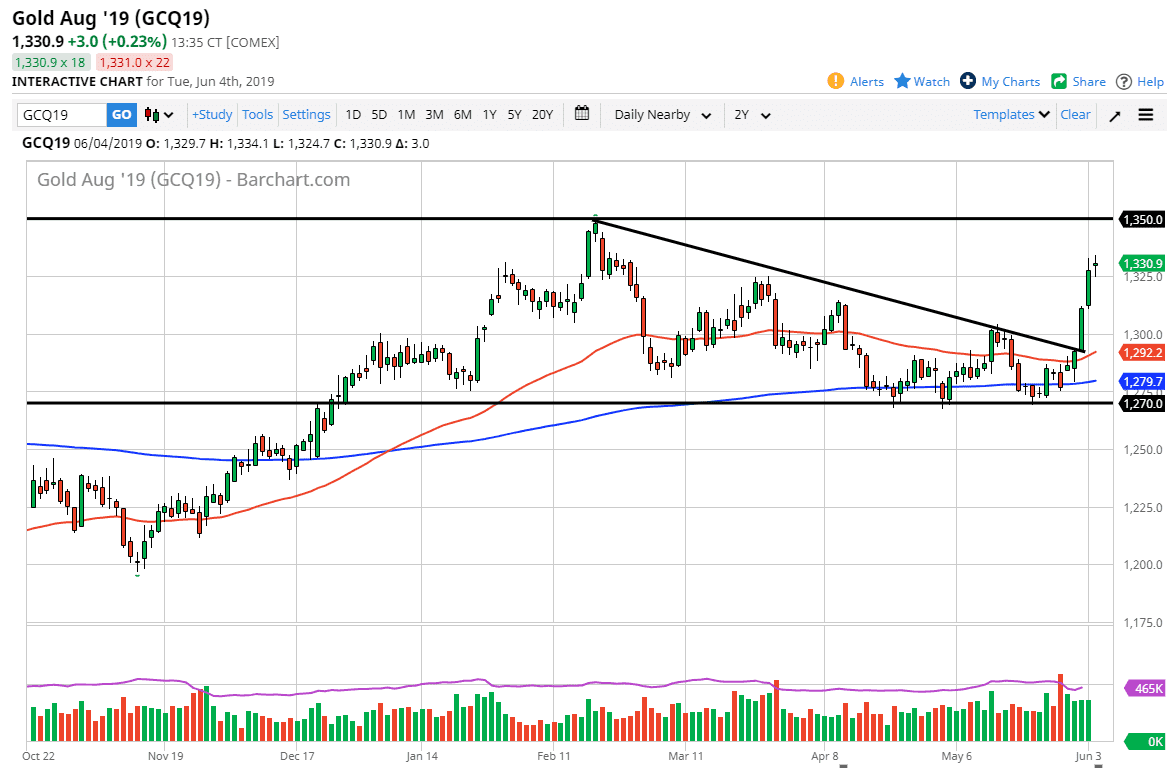
Task: Open the Tools menu
Action: (257, 115)
